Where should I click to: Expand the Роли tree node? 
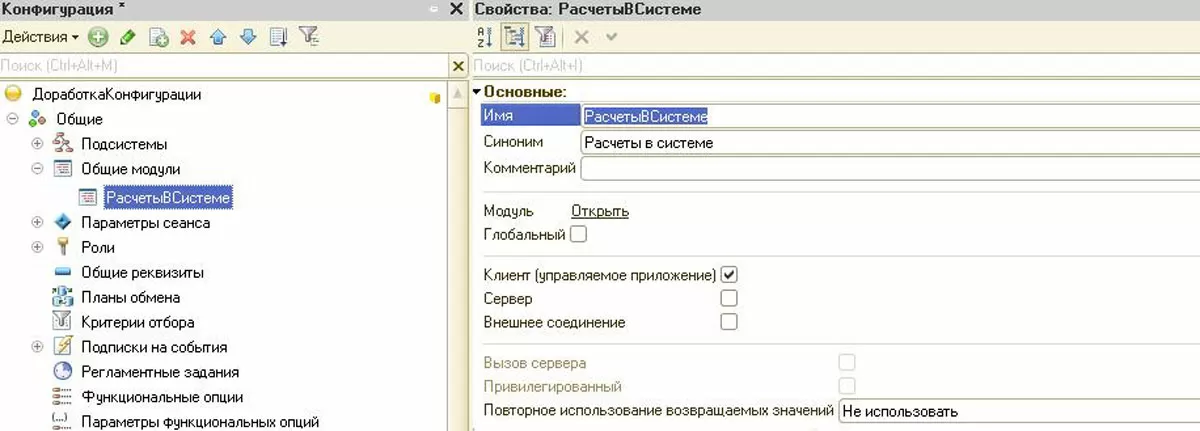(x=37, y=247)
